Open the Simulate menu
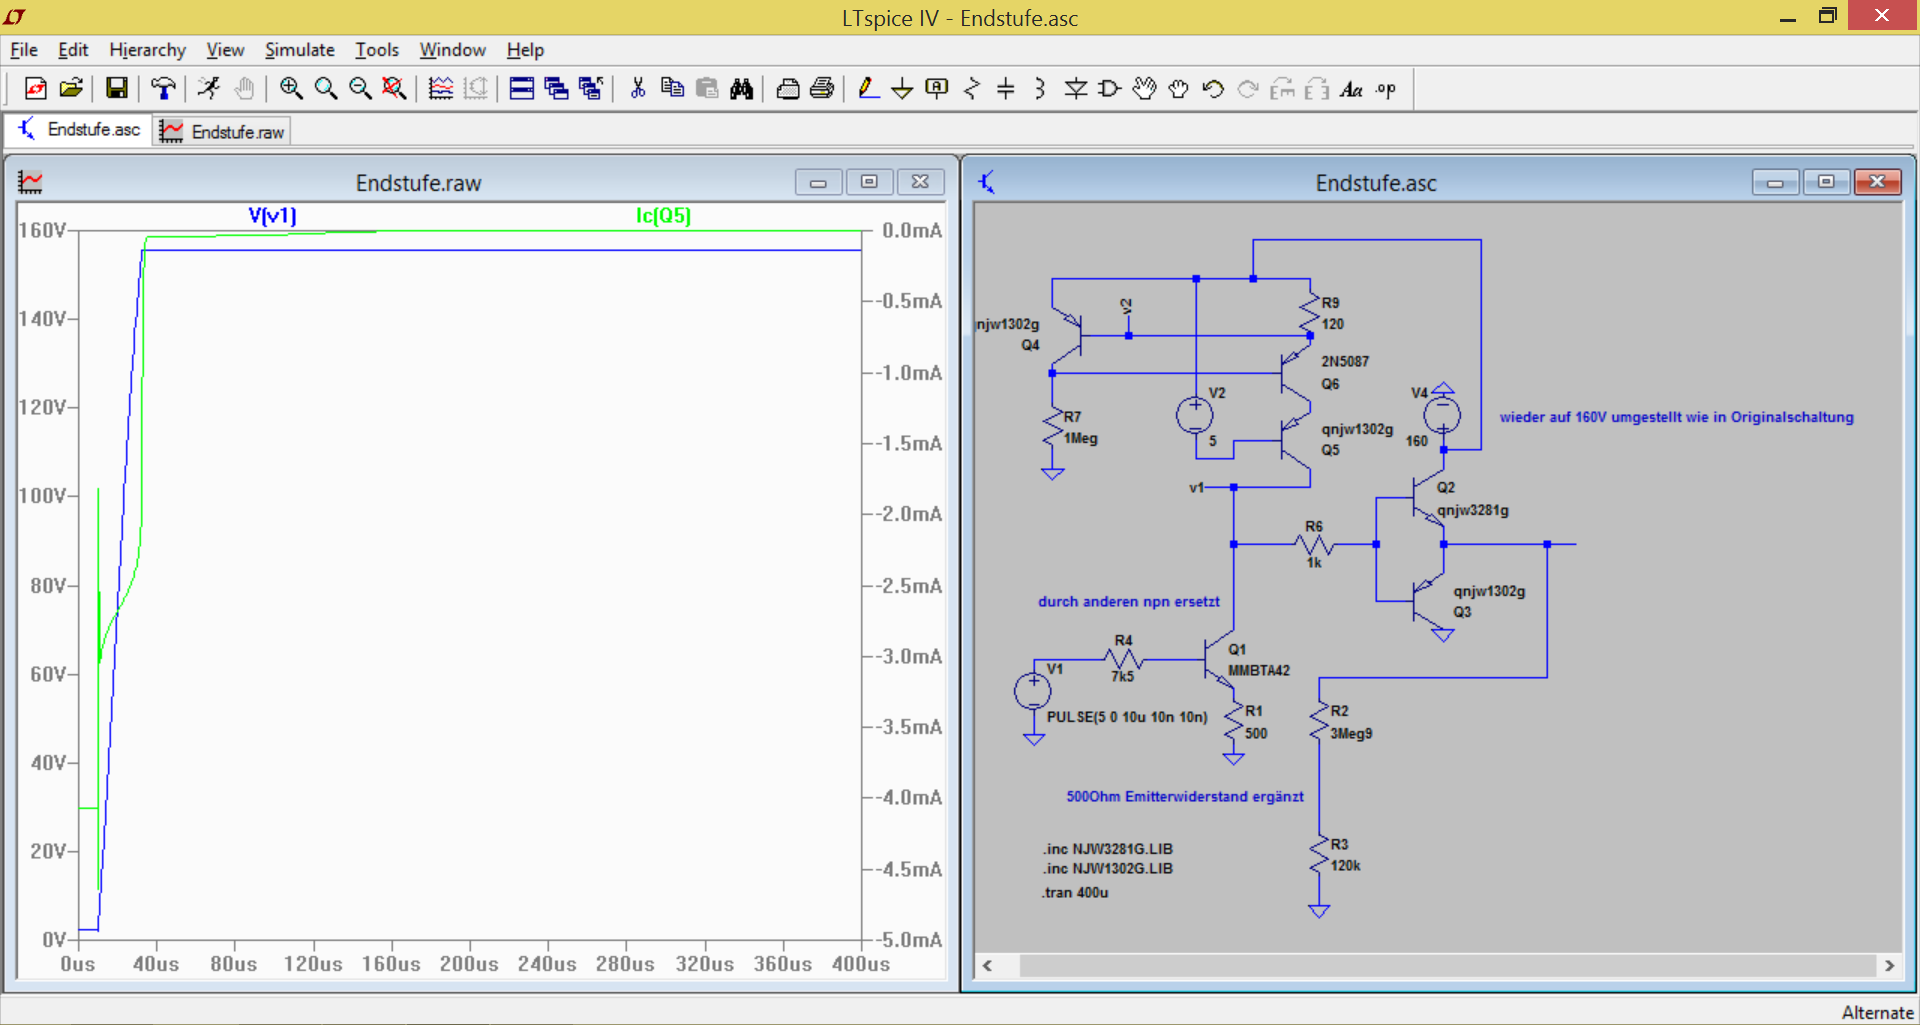This screenshot has height=1025, width=1920. [299, 50]
